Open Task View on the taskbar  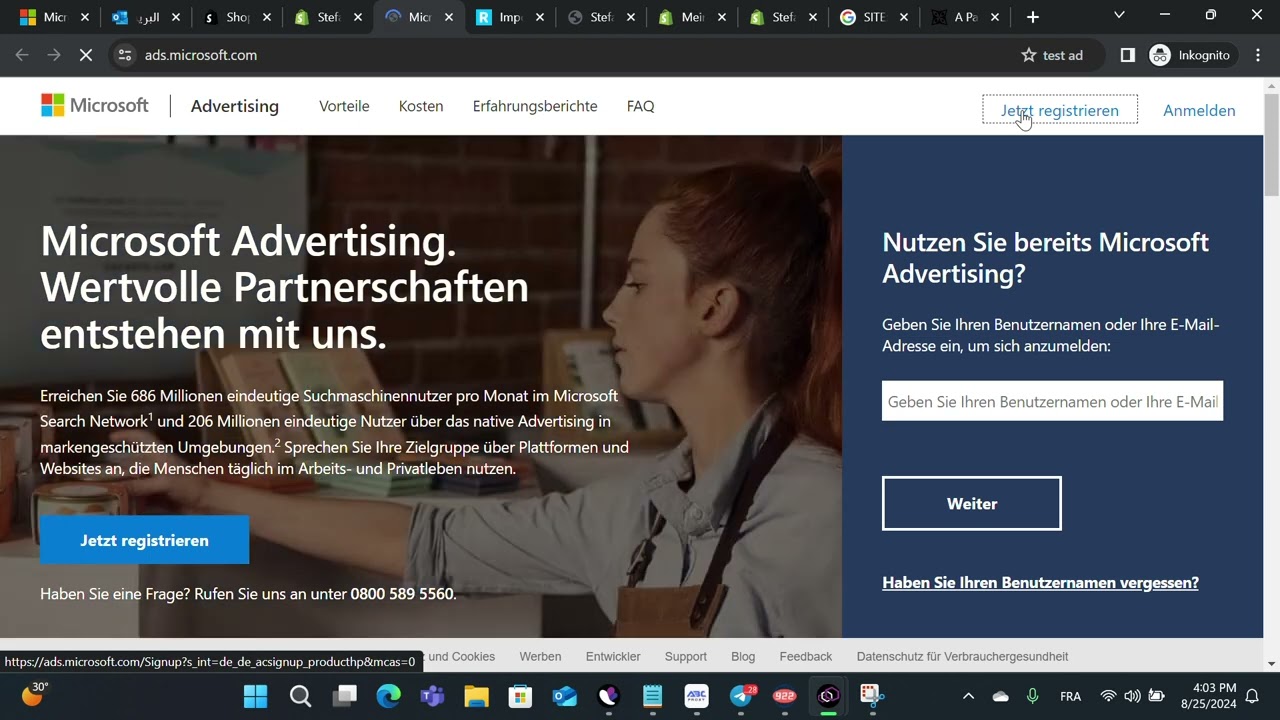pyautogui.click(x=345, y=696)
